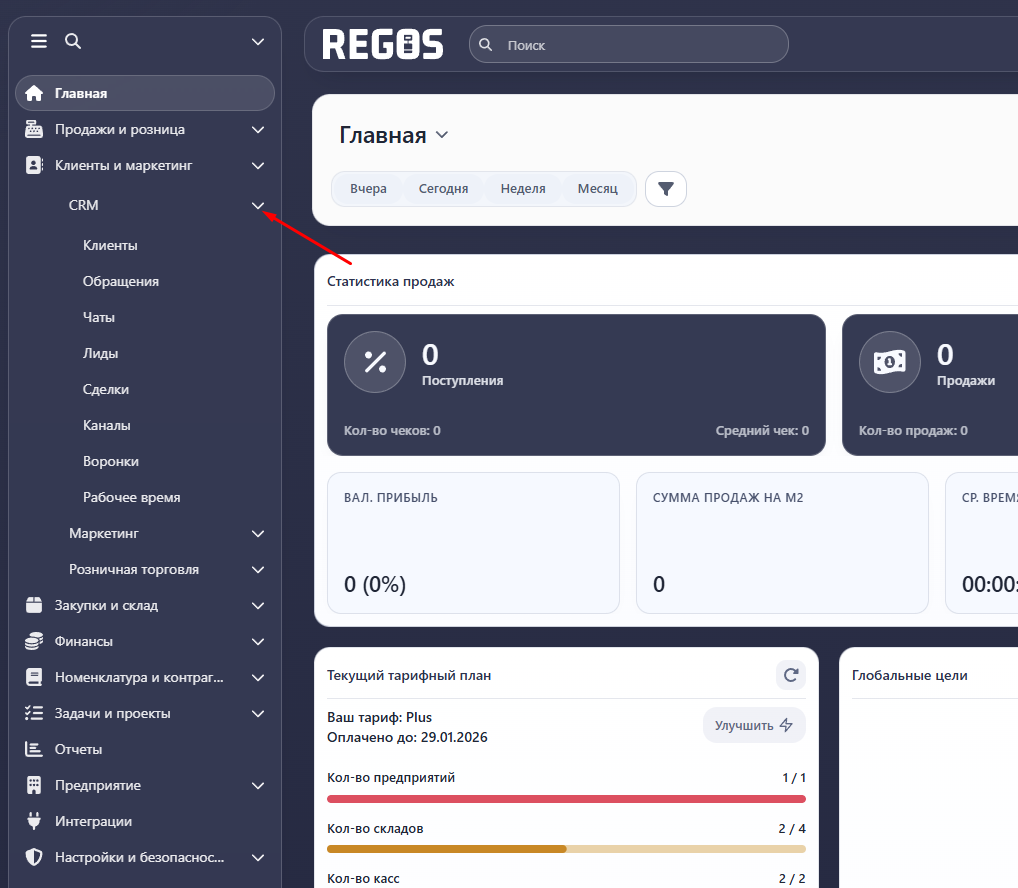Open Интеграции via its plug icon
This screenshot has width=1018, height=888.
34,821
